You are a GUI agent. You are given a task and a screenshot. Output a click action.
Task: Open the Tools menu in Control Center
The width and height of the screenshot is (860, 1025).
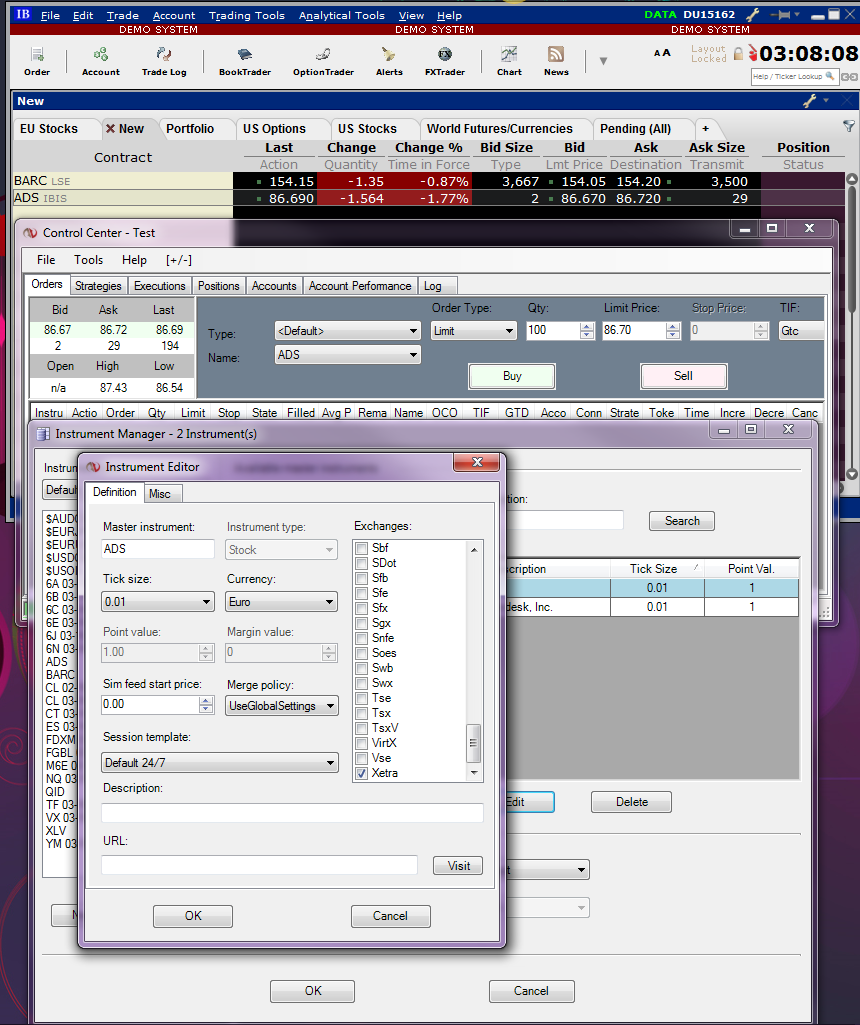(88, 260)
